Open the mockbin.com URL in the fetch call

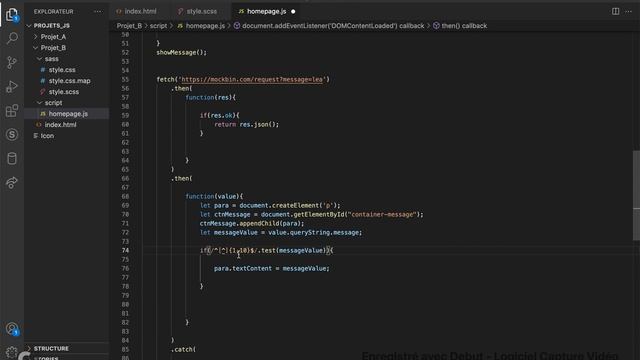pos(252,80)
